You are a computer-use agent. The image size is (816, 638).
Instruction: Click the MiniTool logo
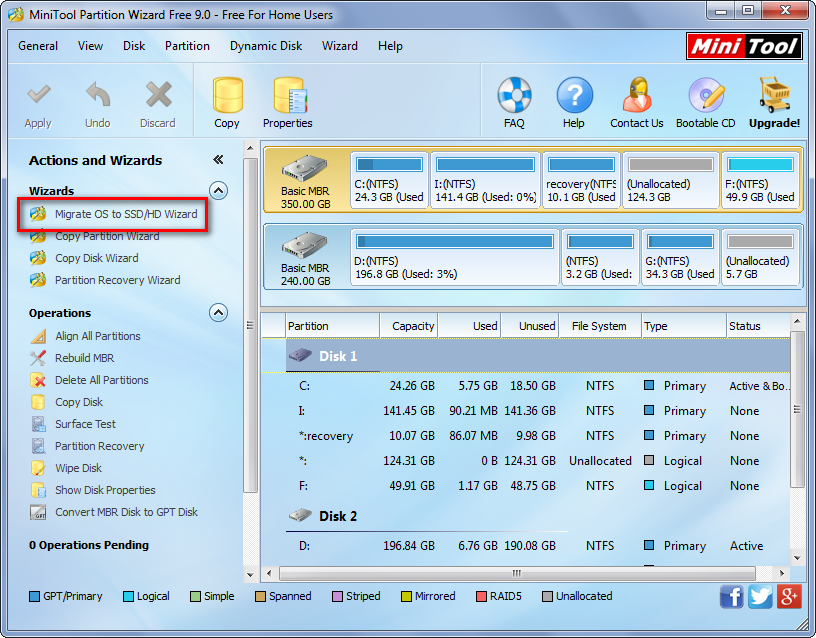tap(744, 47)
